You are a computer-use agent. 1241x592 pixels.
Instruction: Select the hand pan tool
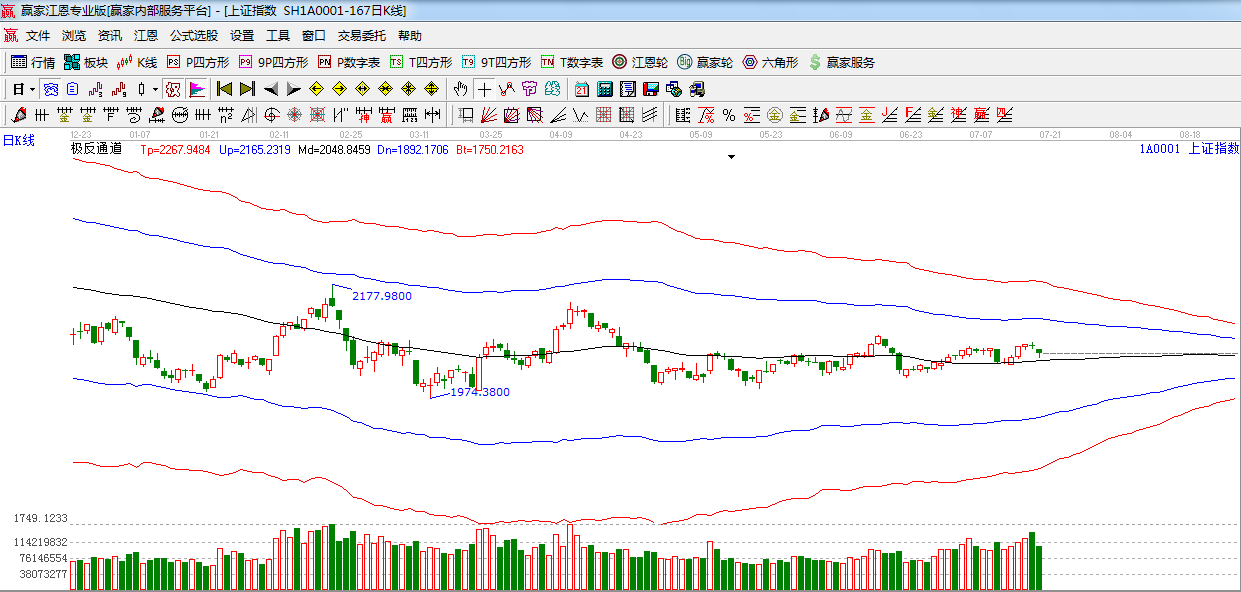pyautogui.click(x=460, y=89)
